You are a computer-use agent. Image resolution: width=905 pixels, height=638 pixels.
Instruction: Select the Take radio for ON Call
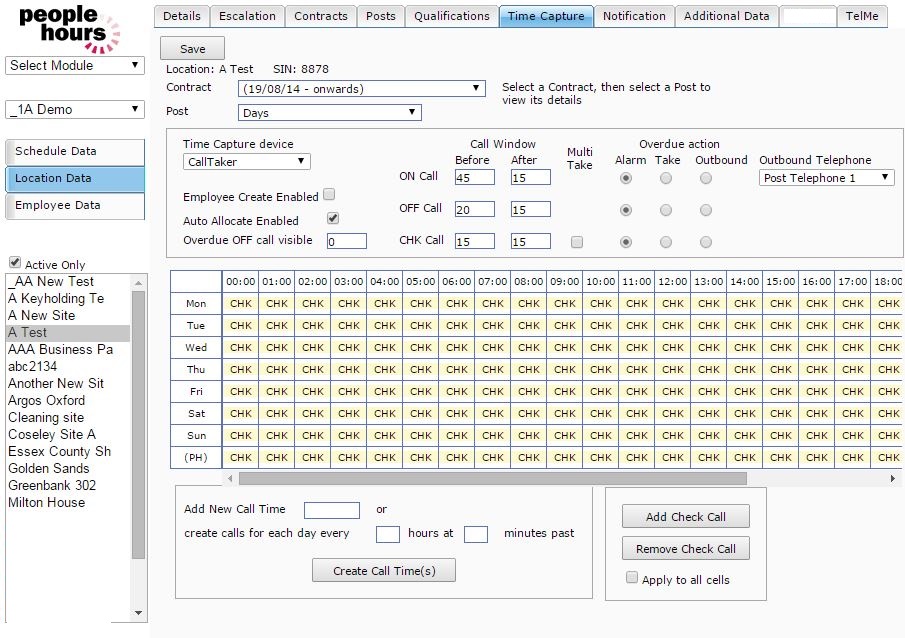click(666, 178)
